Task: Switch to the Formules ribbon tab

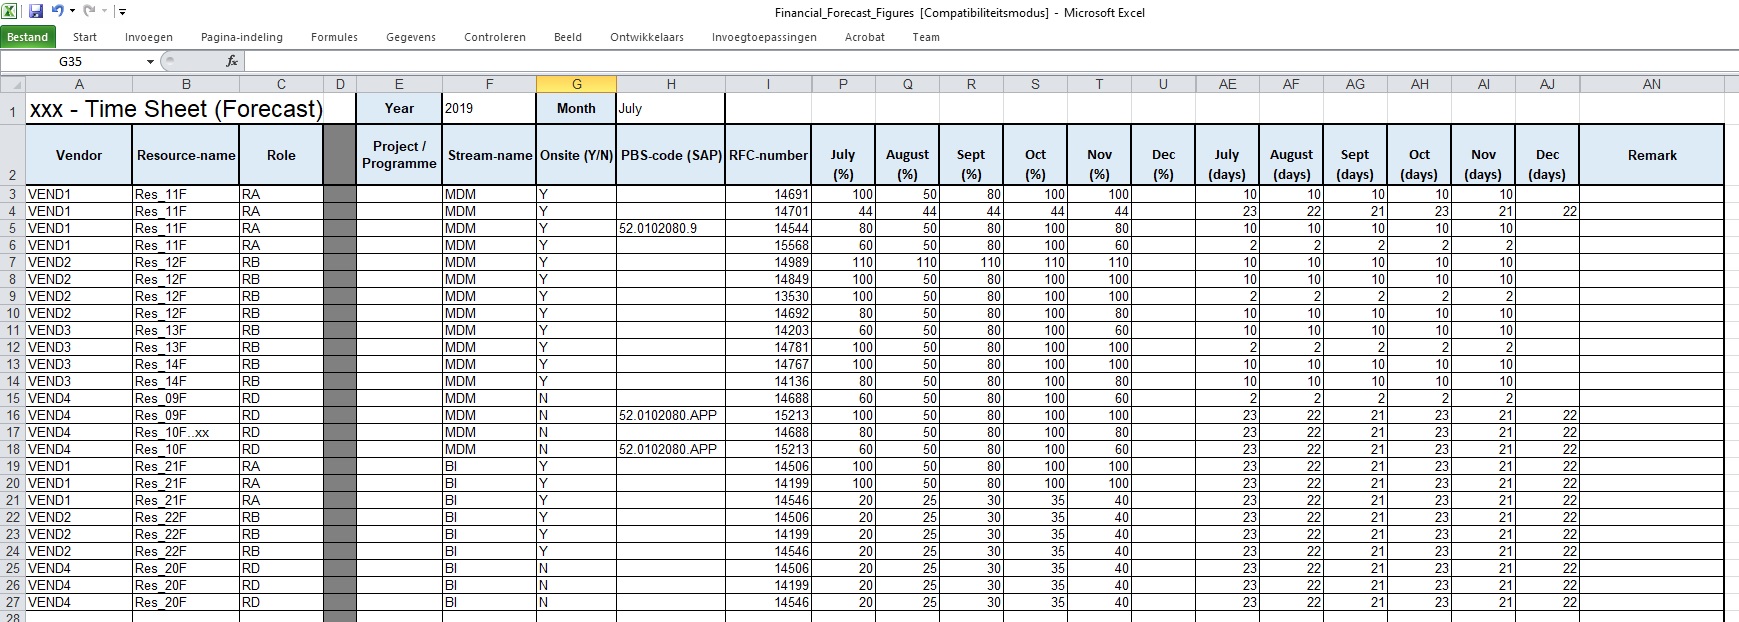Action: pos(334,37)
